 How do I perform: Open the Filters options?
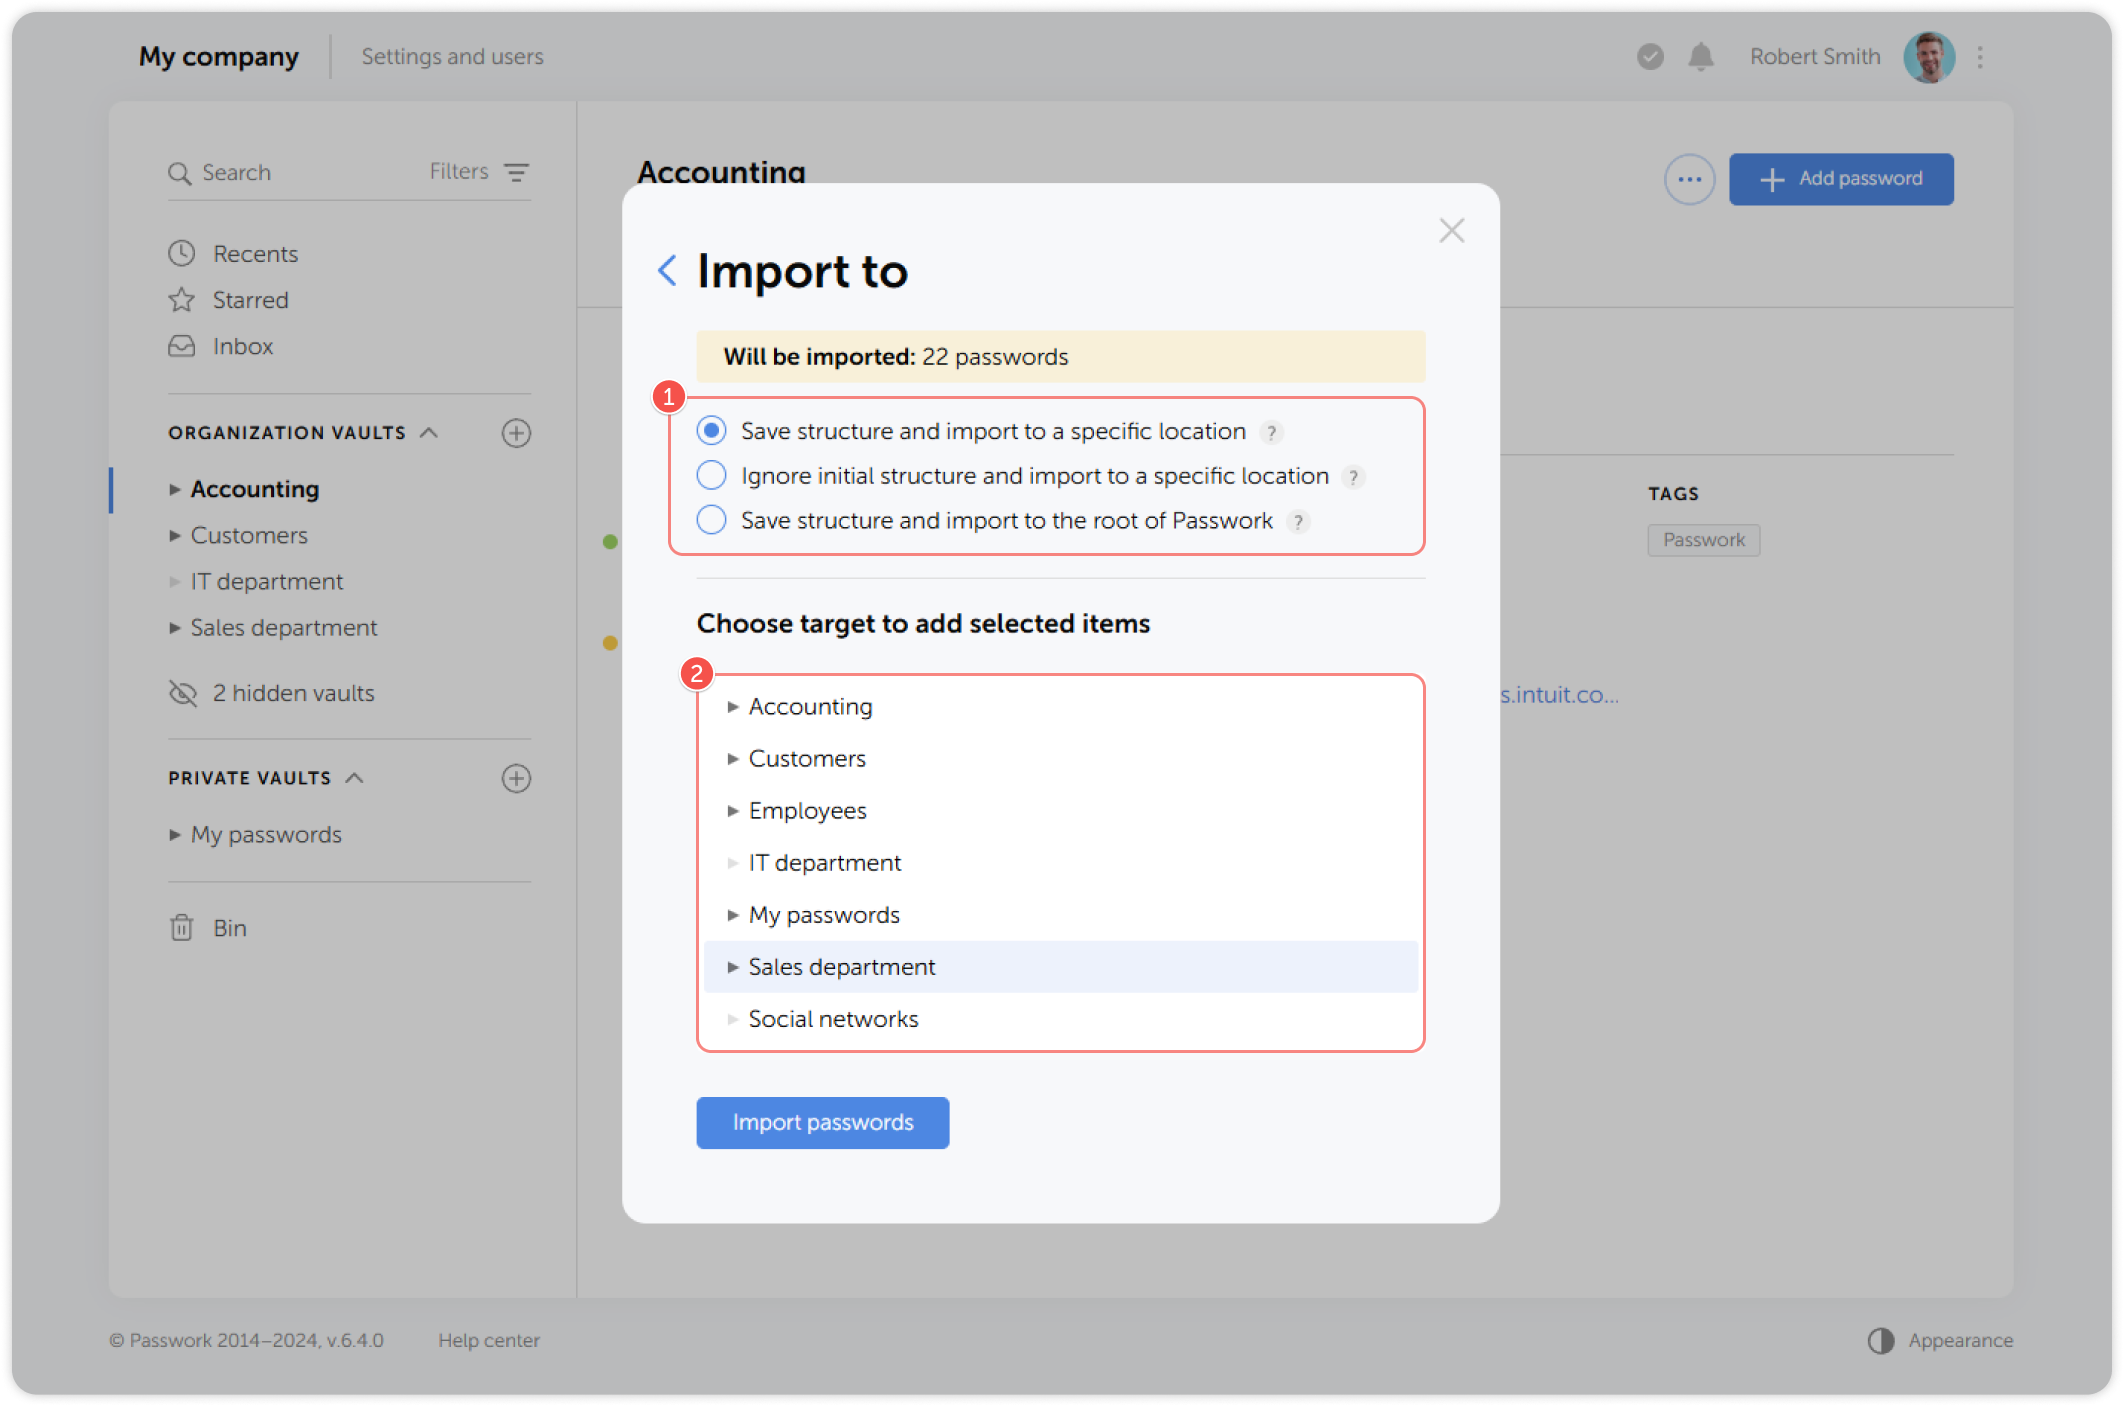476,172
